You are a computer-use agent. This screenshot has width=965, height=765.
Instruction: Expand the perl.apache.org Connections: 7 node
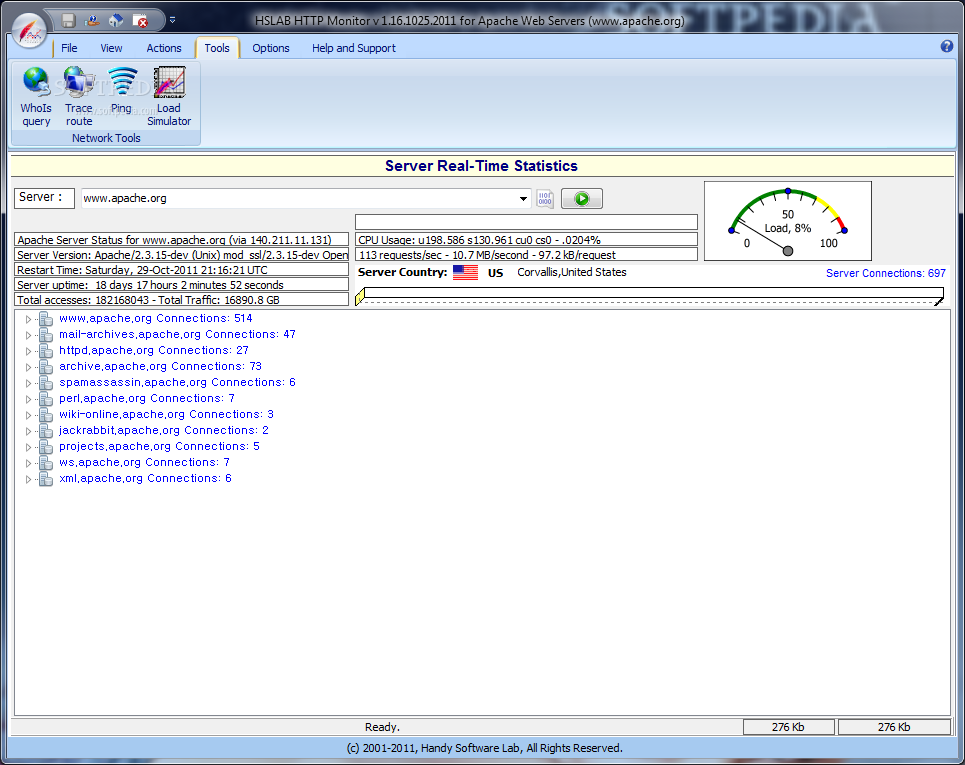[28, 399]
